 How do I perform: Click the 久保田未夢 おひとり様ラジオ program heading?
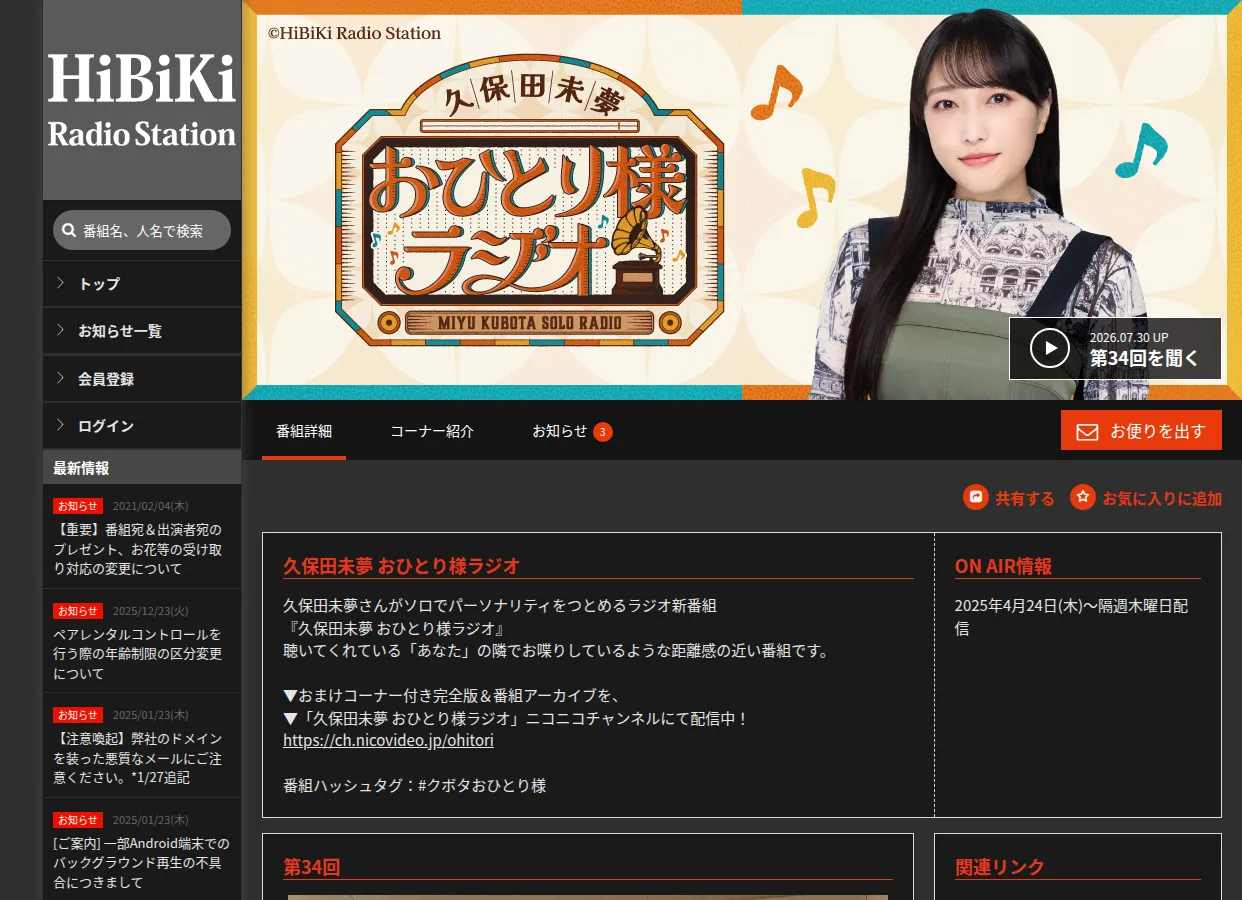[401, 566]
